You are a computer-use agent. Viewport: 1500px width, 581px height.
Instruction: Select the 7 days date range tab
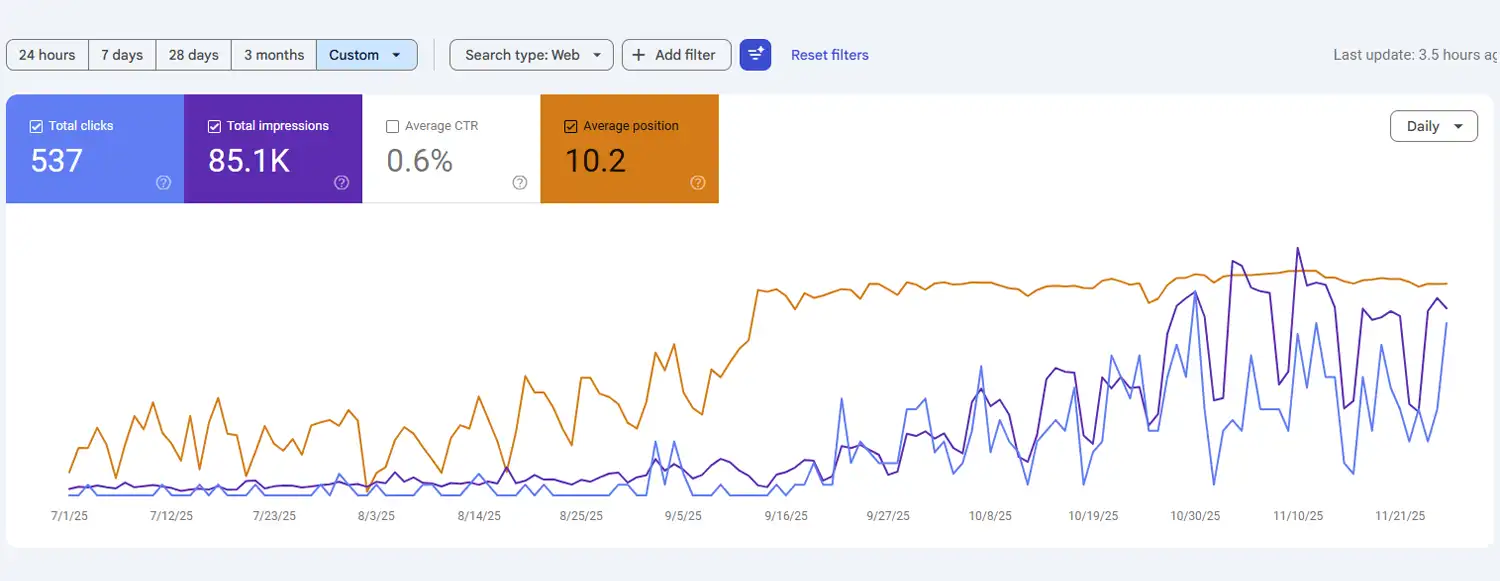122,55
